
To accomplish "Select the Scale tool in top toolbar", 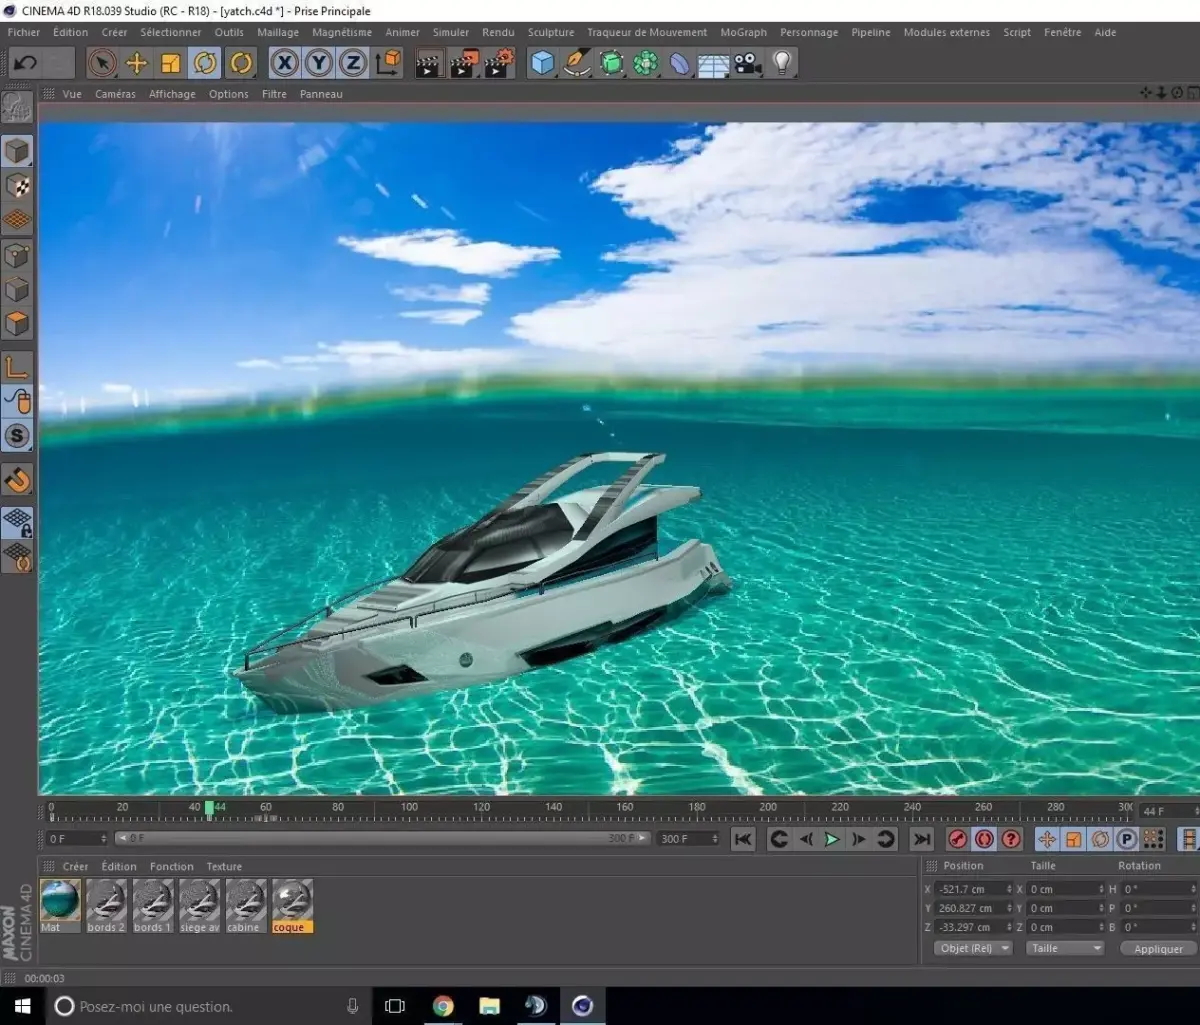I will click(x=171, y=64).
